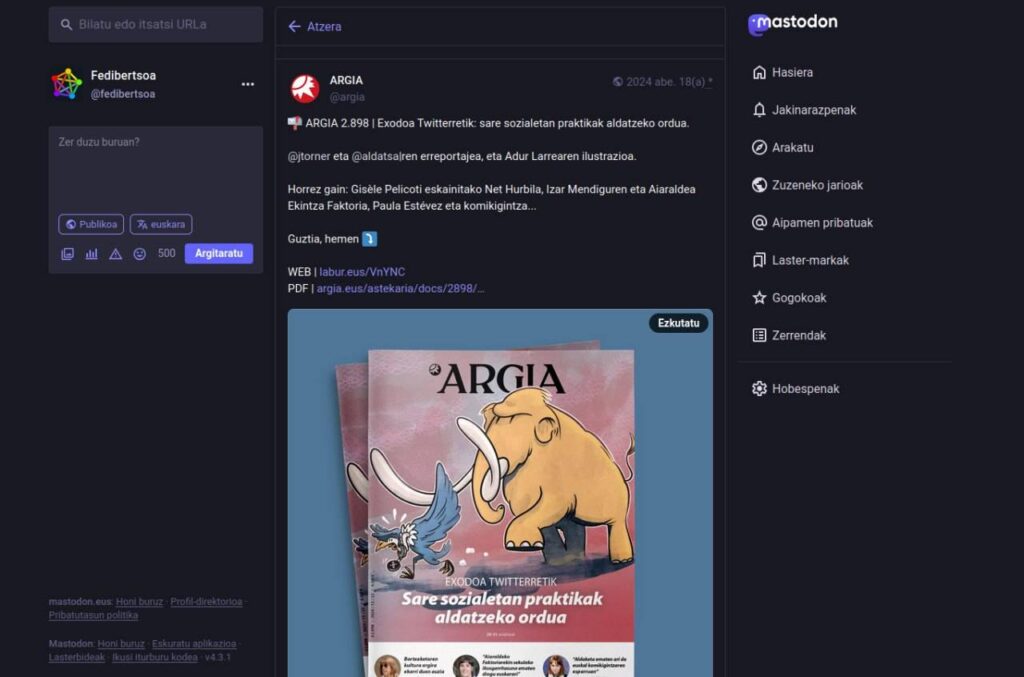
Task: Open Arakatu explore compass icon
Action: click(x=791, y=148)
